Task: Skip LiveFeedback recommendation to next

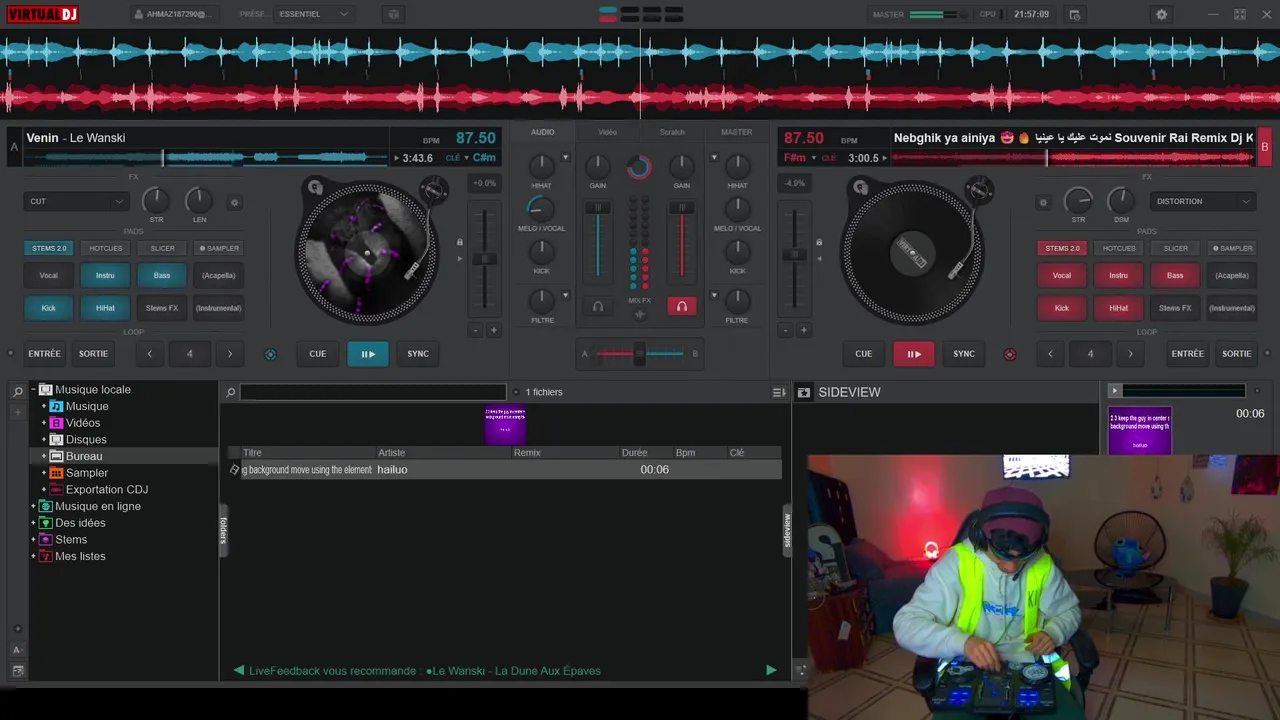Action: coord(771,671)
